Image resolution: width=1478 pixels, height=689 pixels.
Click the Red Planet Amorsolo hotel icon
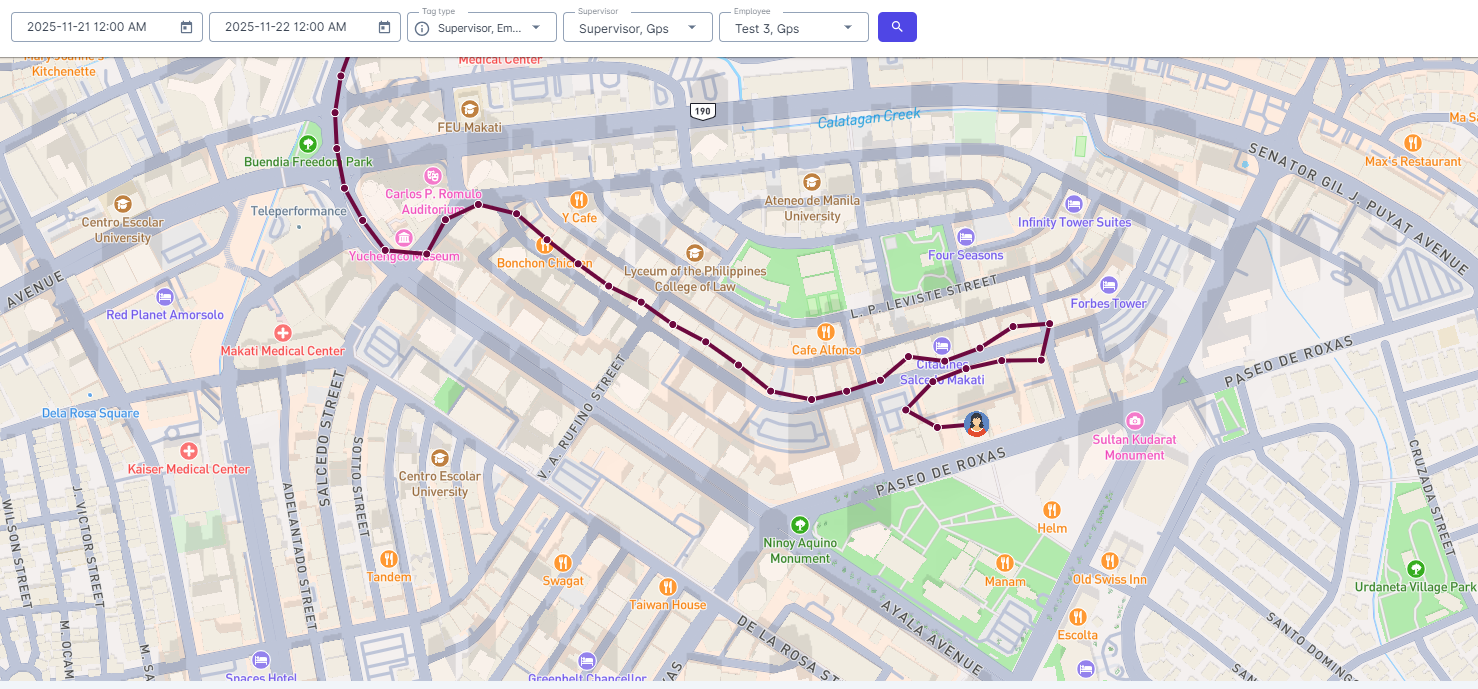coord(165,297)
